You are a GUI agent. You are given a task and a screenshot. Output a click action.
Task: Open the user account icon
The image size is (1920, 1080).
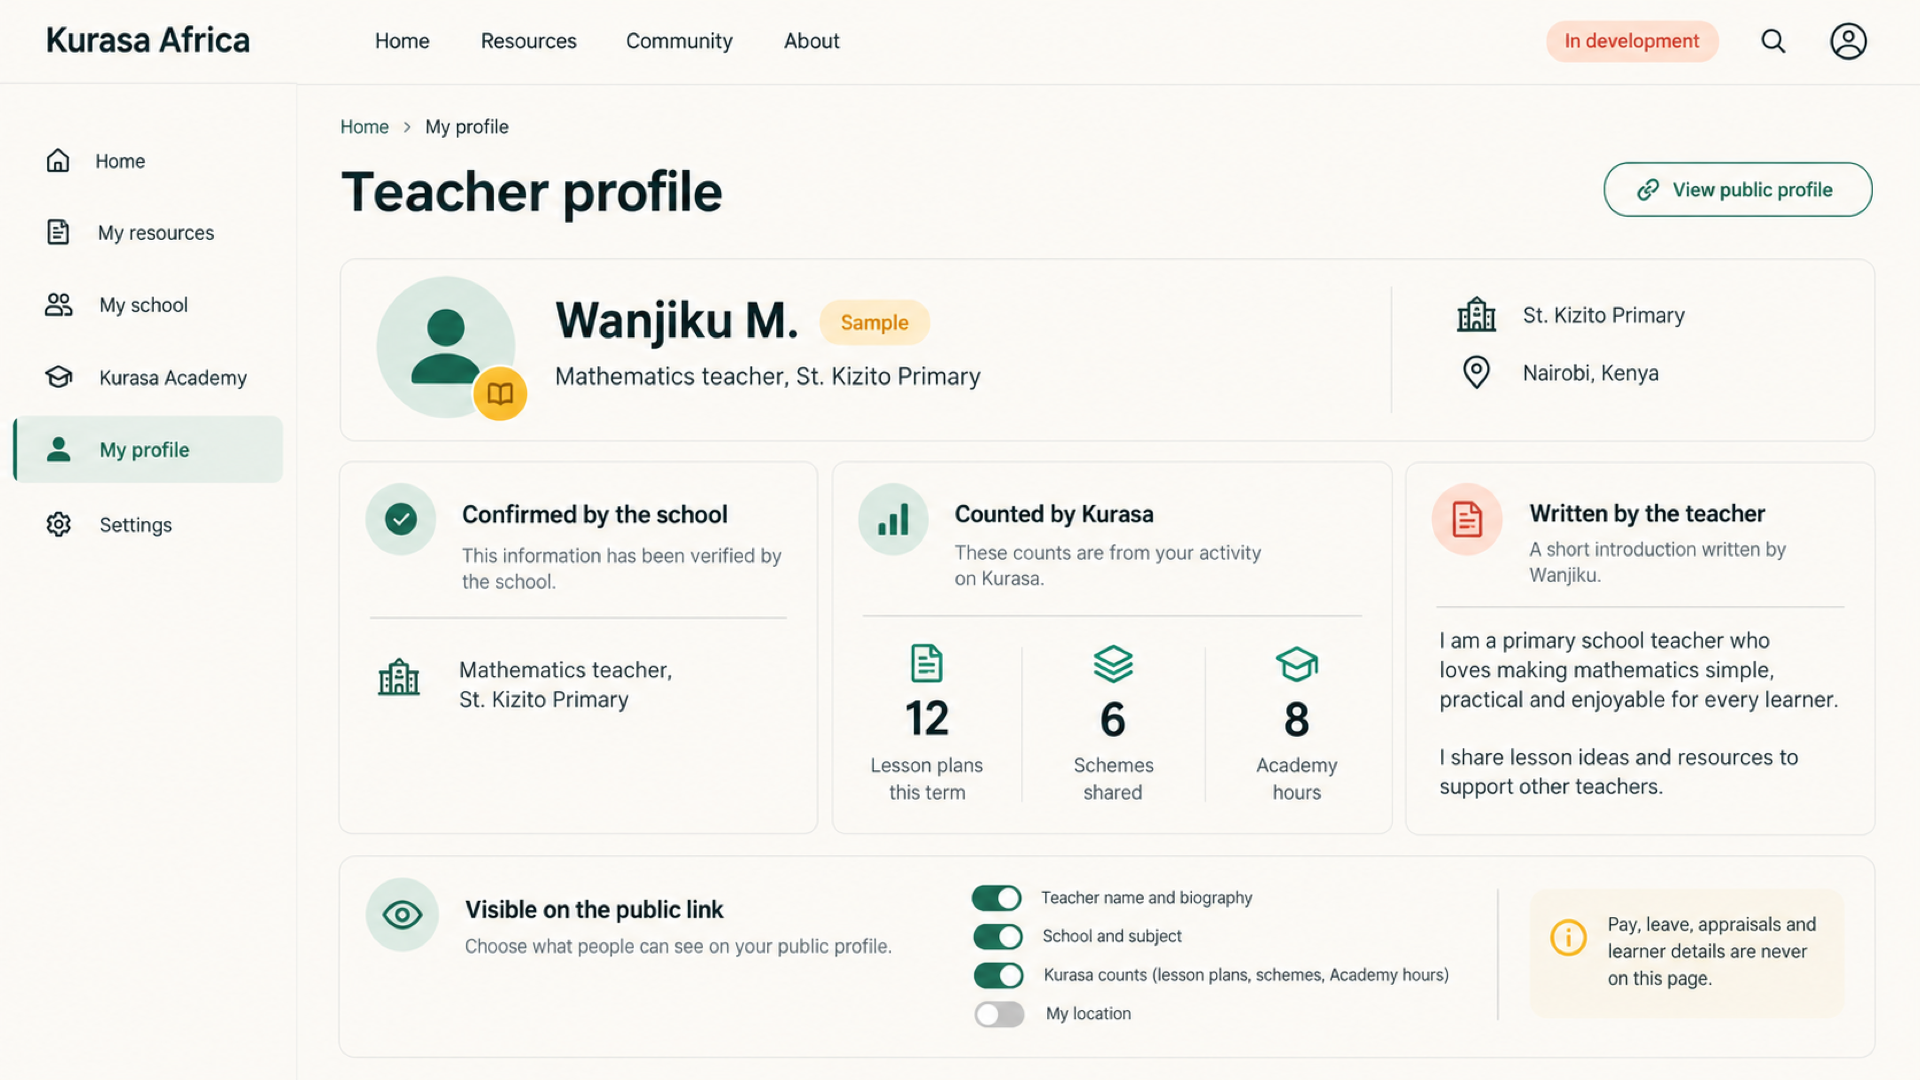pyautogui.click(x=1848, y=41)
